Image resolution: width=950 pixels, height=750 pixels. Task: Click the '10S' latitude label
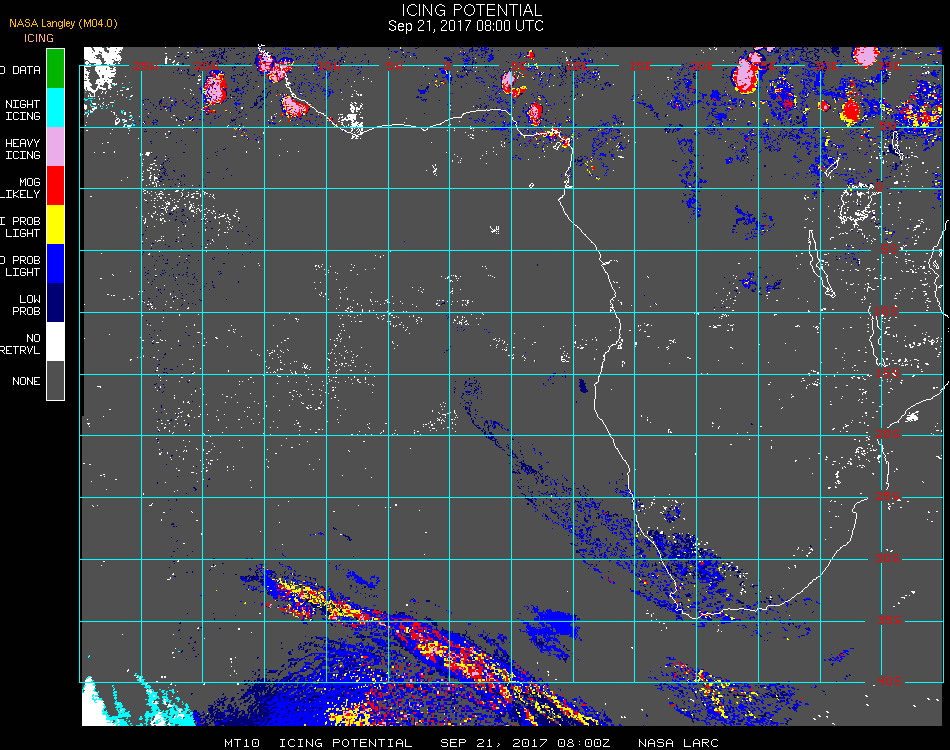pos(886,311)
